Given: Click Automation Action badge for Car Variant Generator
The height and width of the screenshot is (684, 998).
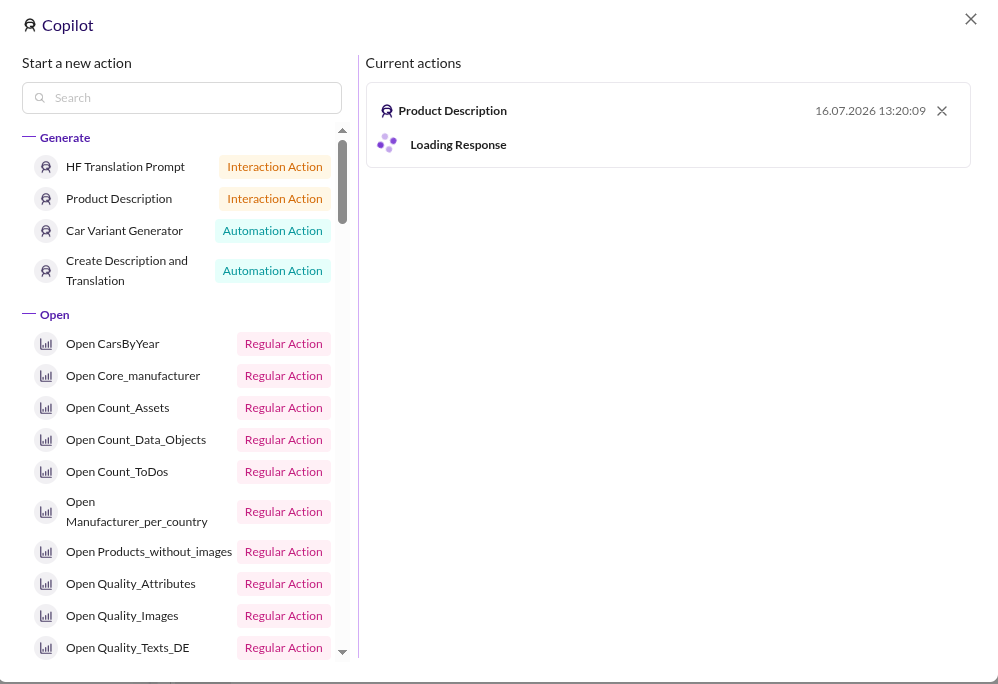Looking at the screenshot, I should click(x=272, y=231).
